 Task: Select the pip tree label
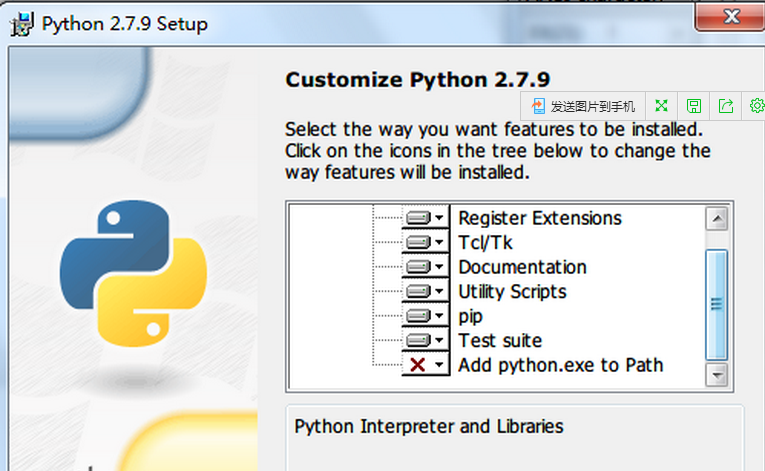(470, 317)
